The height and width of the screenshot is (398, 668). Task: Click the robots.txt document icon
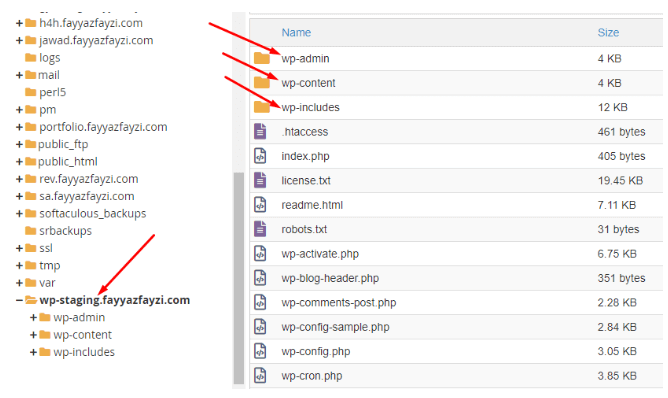click(x=260, y=229)
